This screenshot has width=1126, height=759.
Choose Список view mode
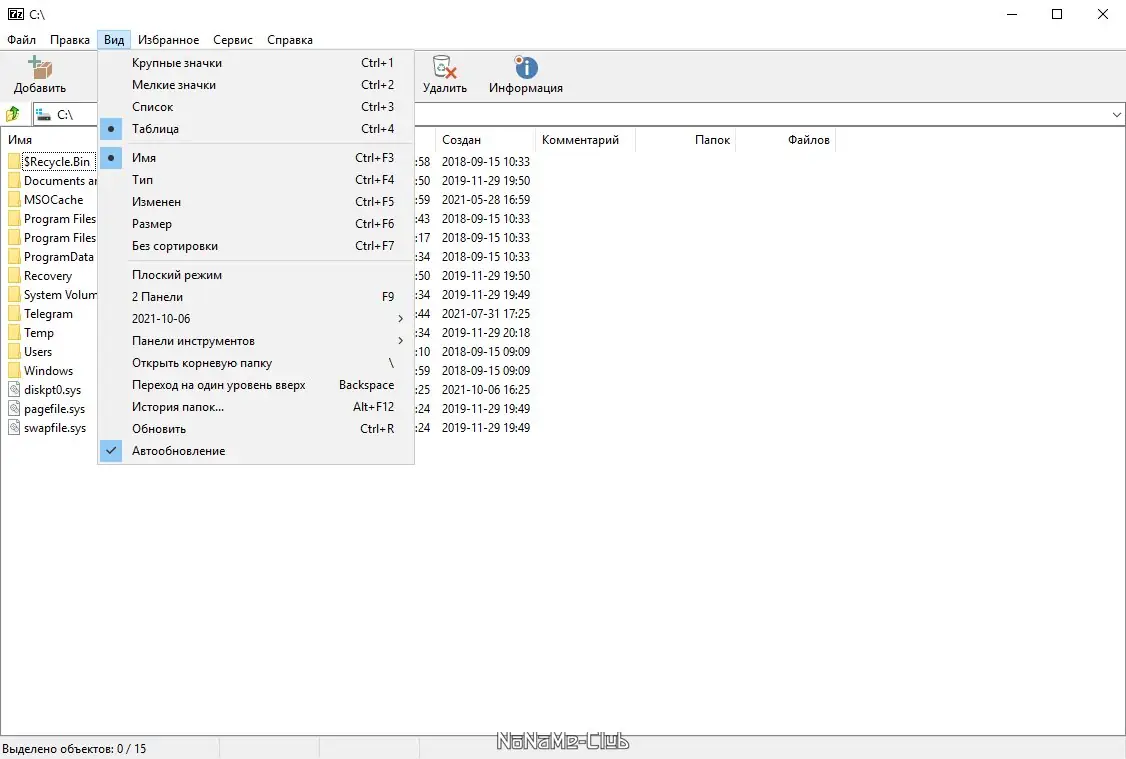pos(256,107)
